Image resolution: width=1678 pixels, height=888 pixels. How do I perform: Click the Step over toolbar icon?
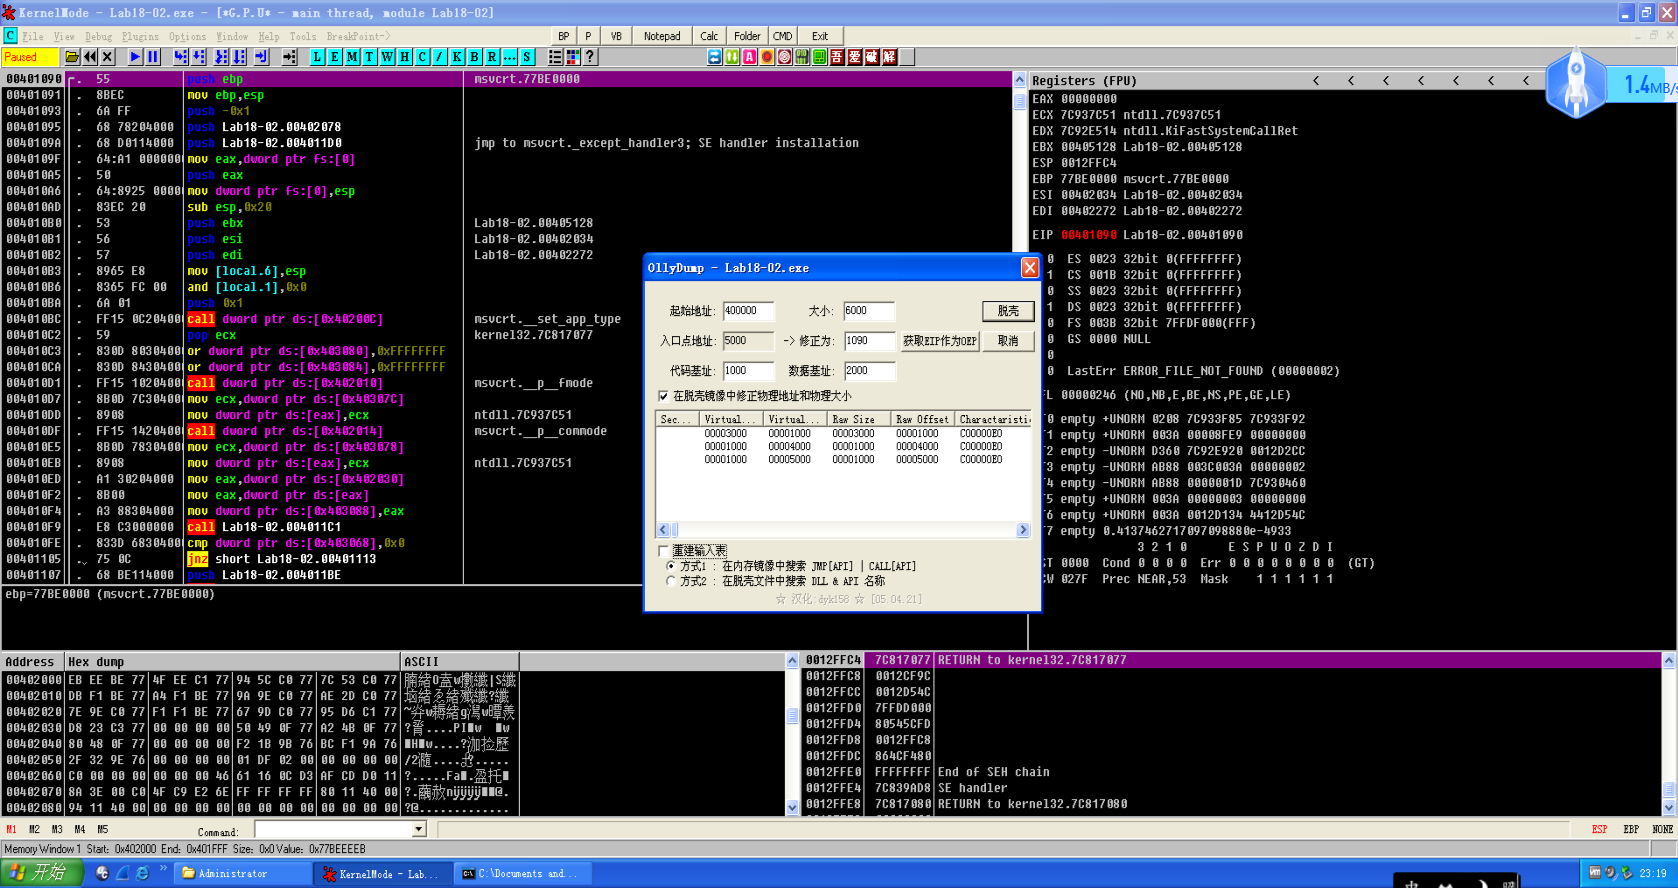pos(199,57)
